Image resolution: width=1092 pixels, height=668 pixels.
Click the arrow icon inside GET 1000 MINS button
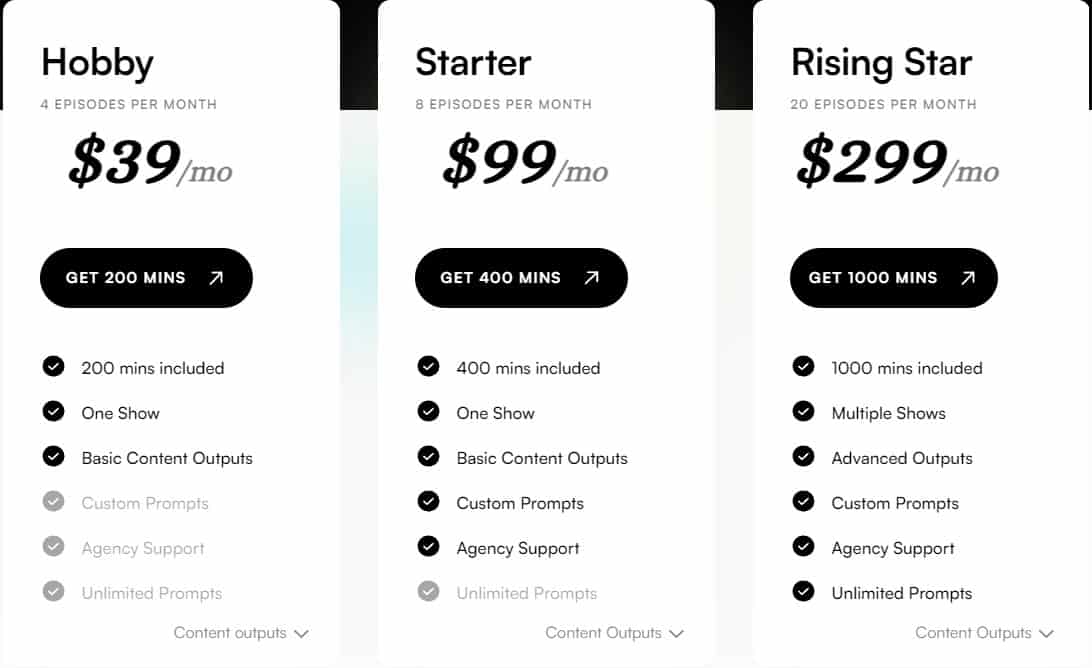(x=967, y=278)
